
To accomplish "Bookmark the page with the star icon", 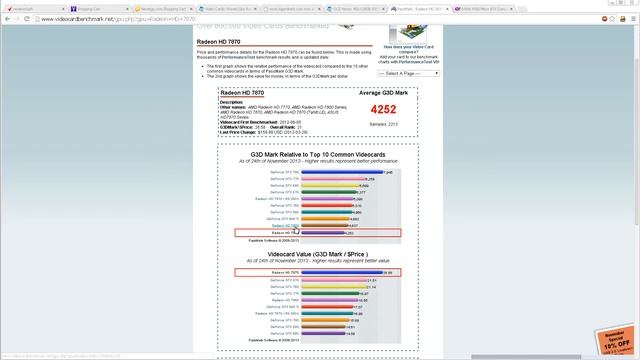I will point(612,19).
